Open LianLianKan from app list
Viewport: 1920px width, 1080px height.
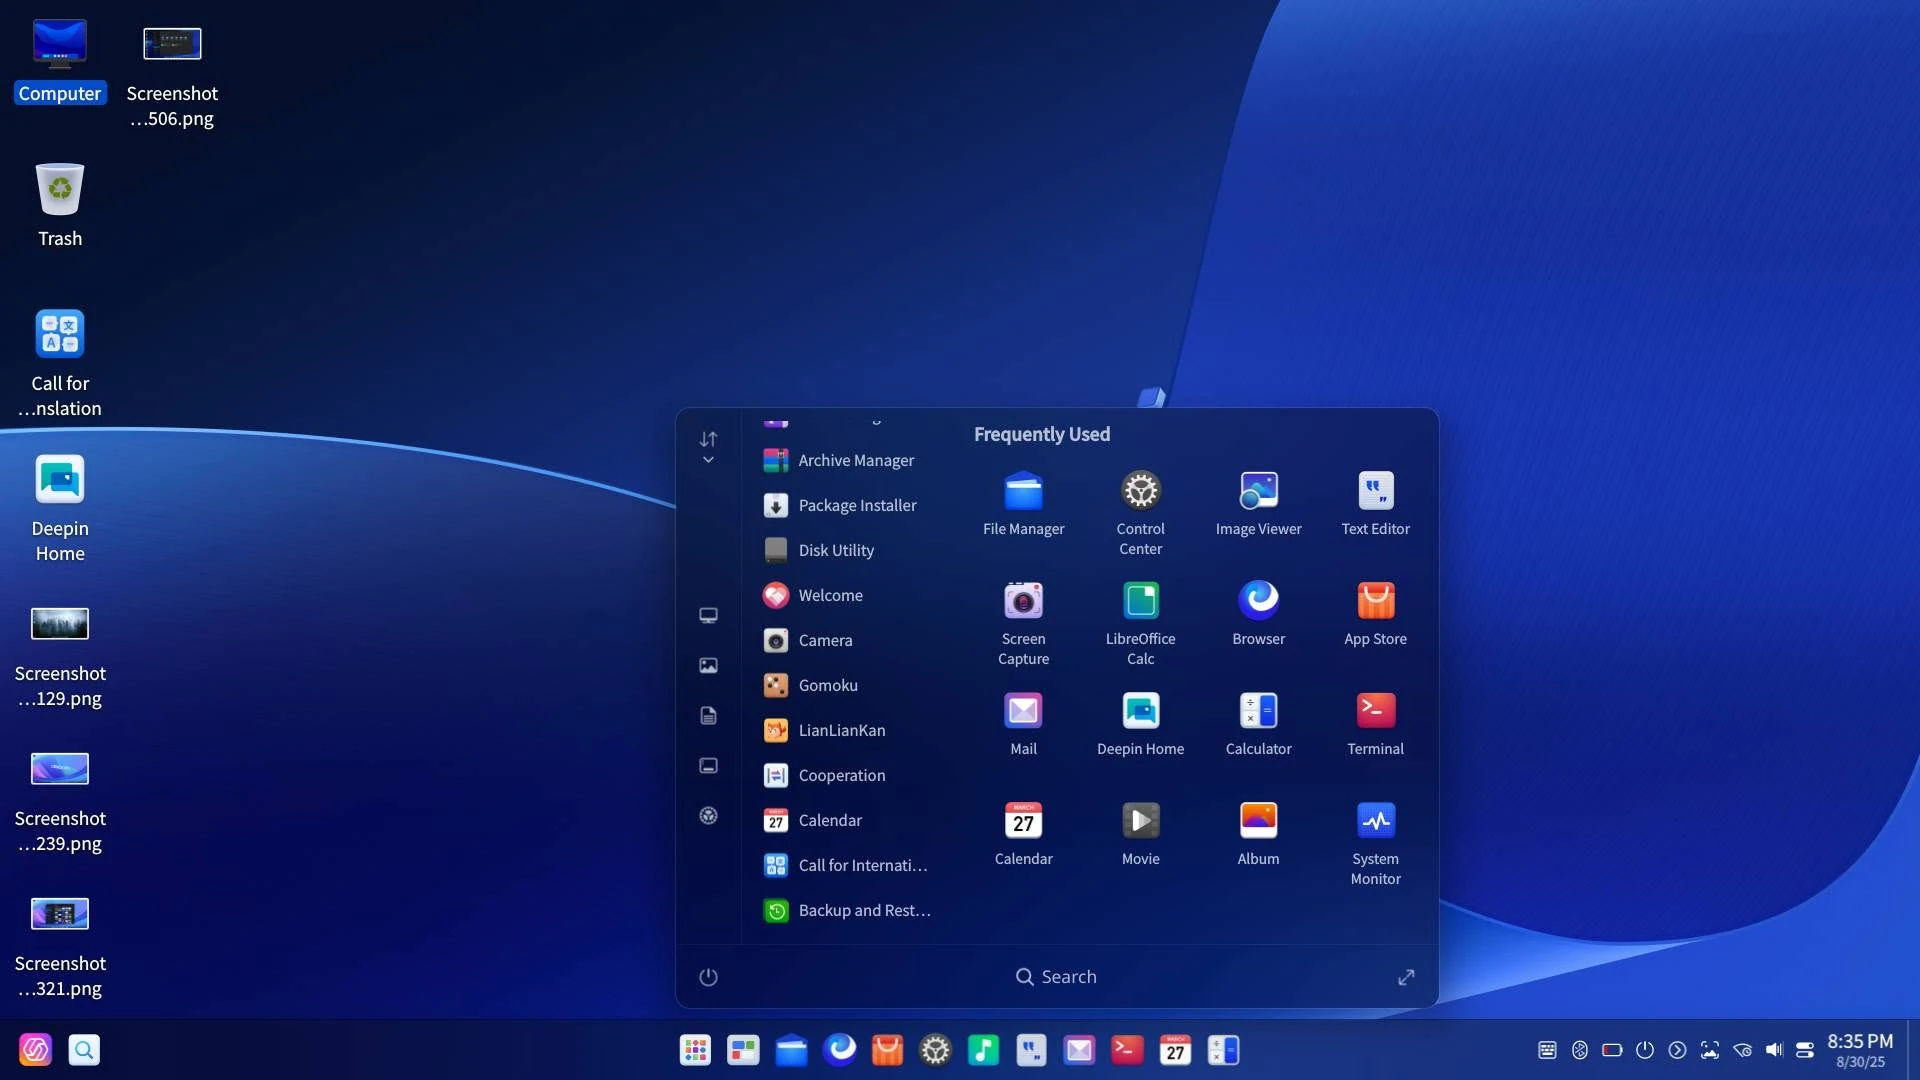pyautogui.click(x=847, y=730)
